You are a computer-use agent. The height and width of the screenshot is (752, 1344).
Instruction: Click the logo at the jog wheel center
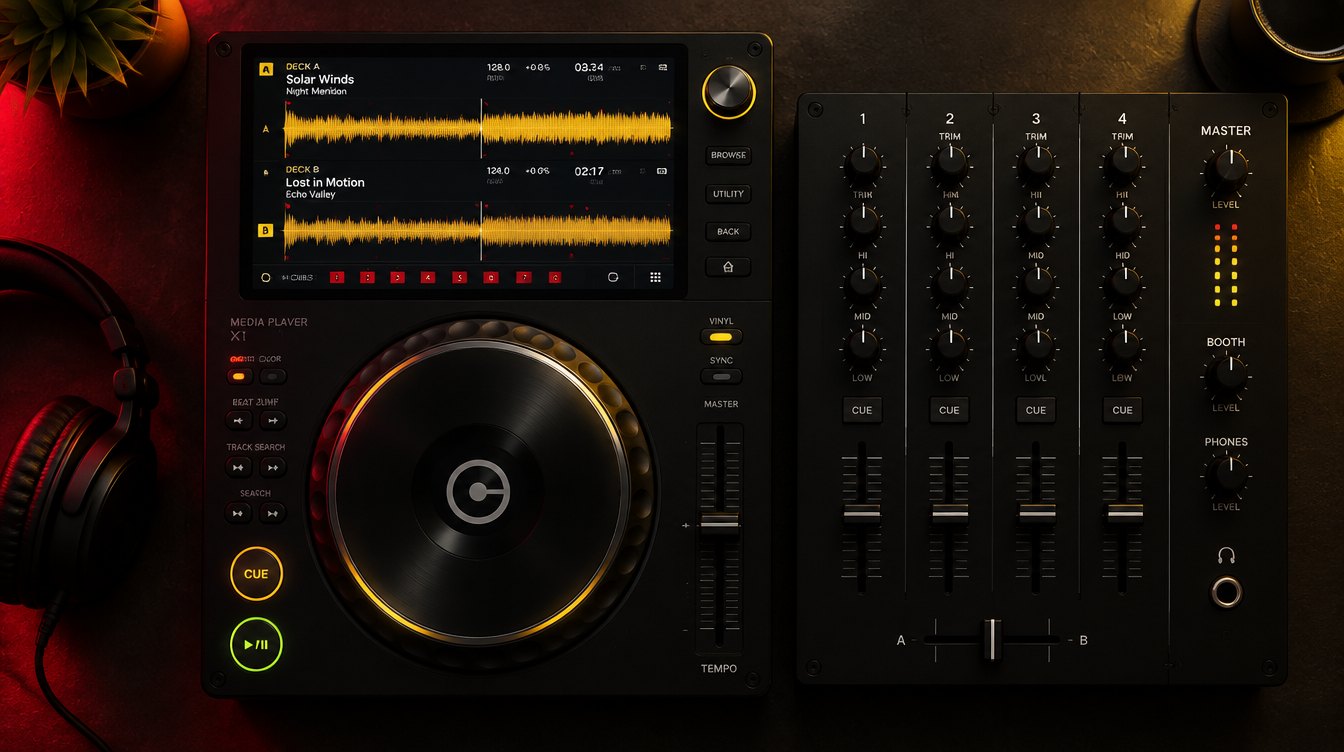(x=478, y=492)
